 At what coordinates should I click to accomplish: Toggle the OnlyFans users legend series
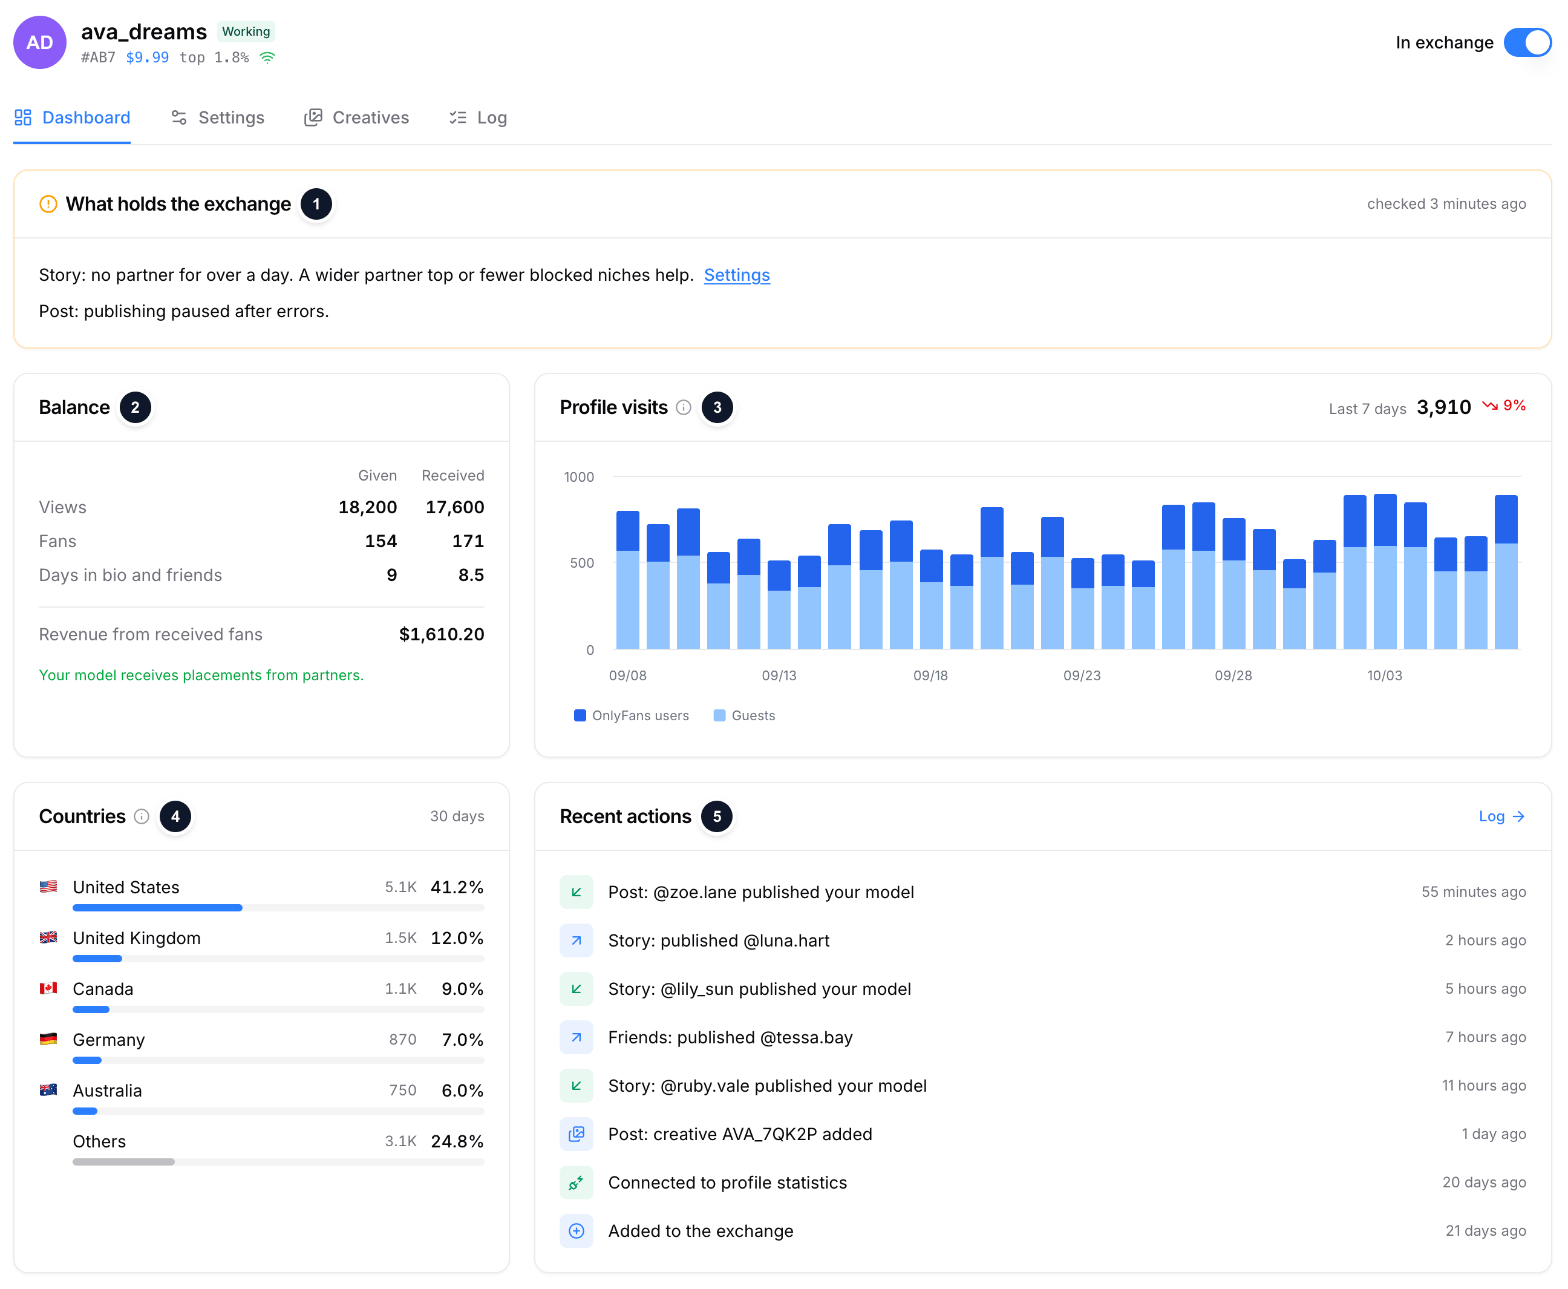(x=631, y=716)
